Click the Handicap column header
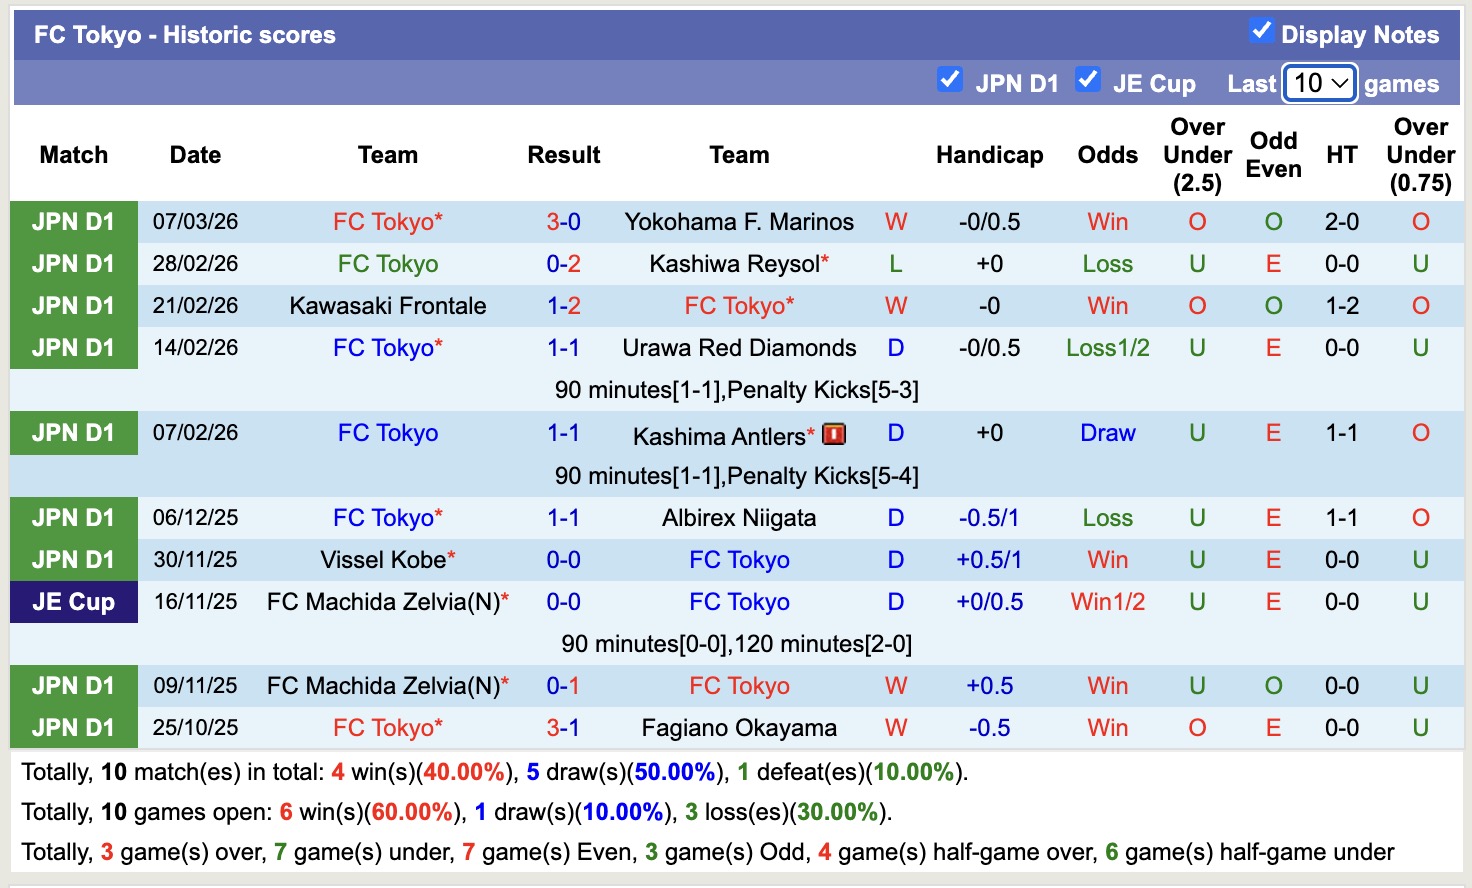This screenshot has height=888, width=1472. tap(990, 155)
